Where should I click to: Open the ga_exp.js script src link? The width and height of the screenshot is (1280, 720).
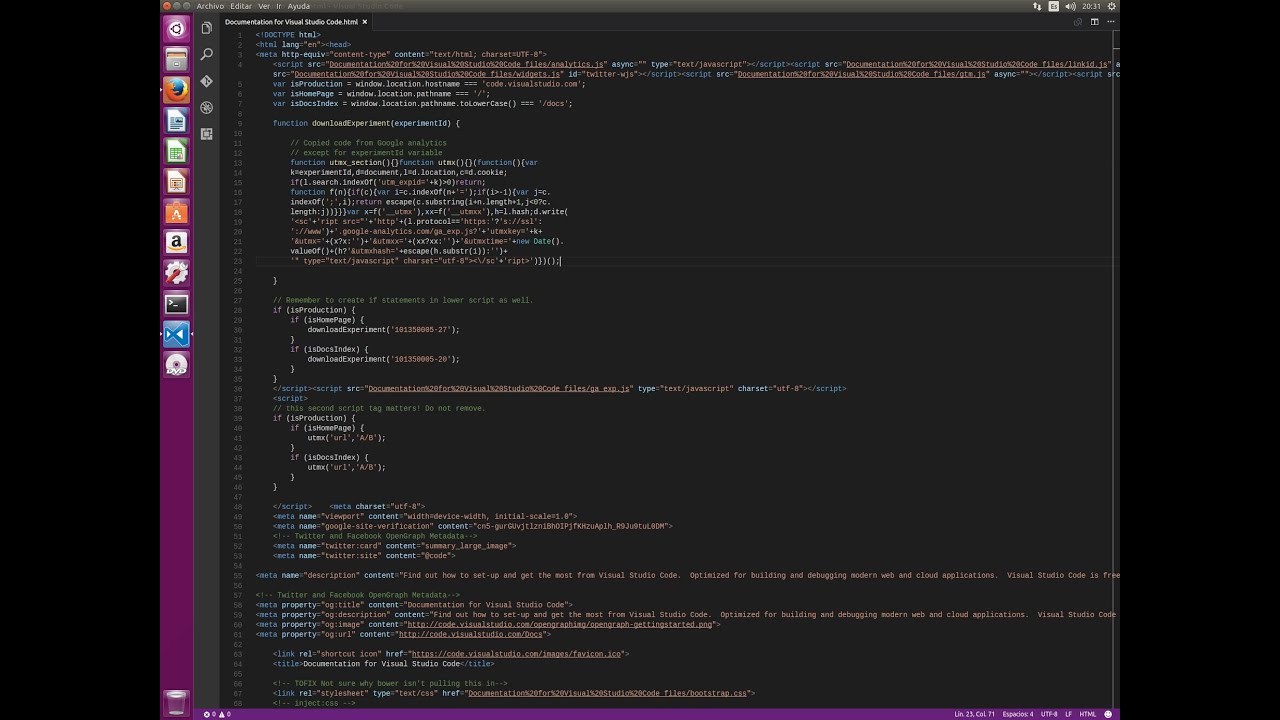498,388
